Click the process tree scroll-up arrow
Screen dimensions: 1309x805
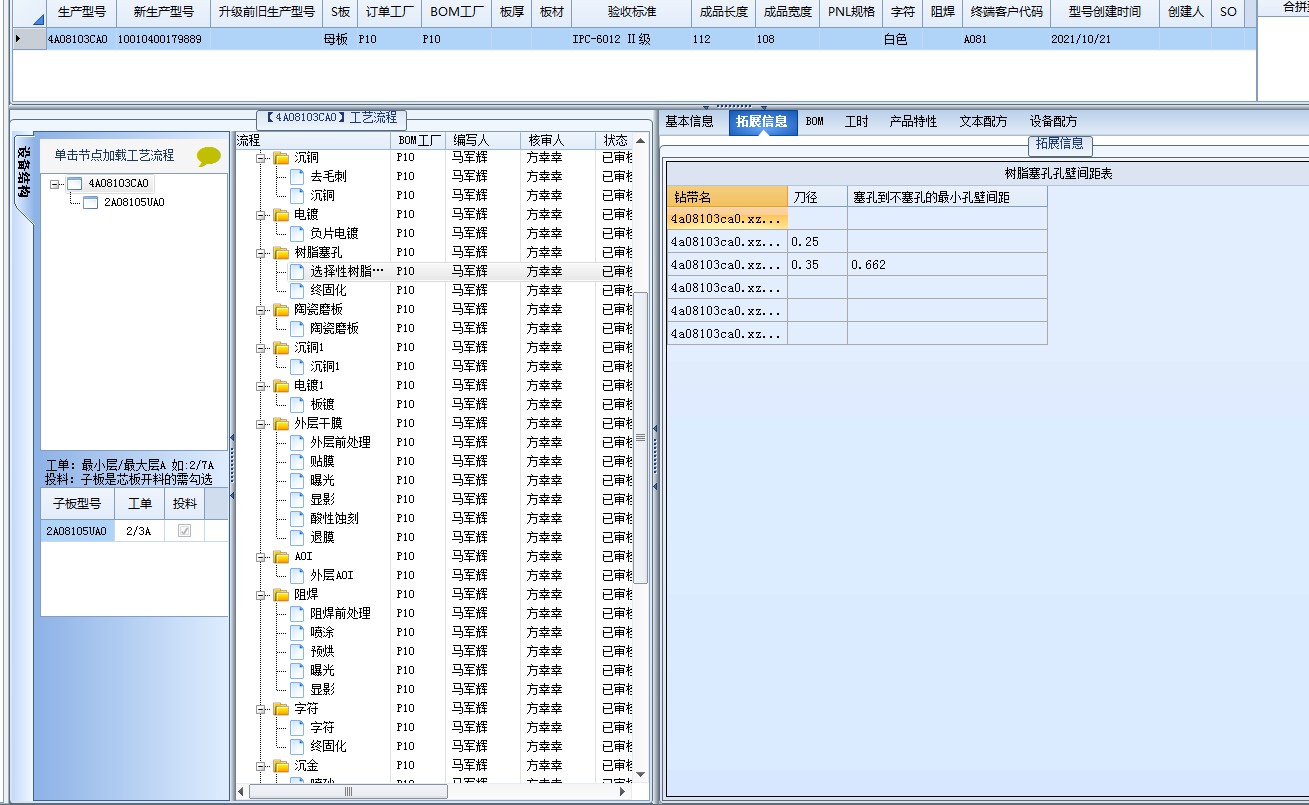coord(641,140)
